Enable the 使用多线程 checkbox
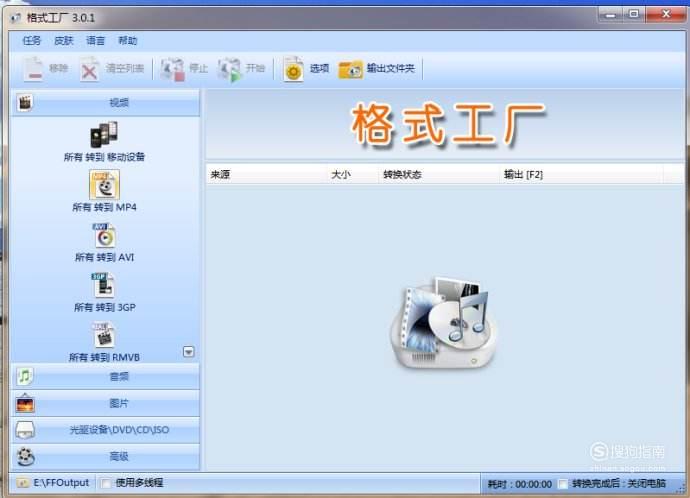The height and width of the screenshot is (498, 690). [x=106, y=483]
